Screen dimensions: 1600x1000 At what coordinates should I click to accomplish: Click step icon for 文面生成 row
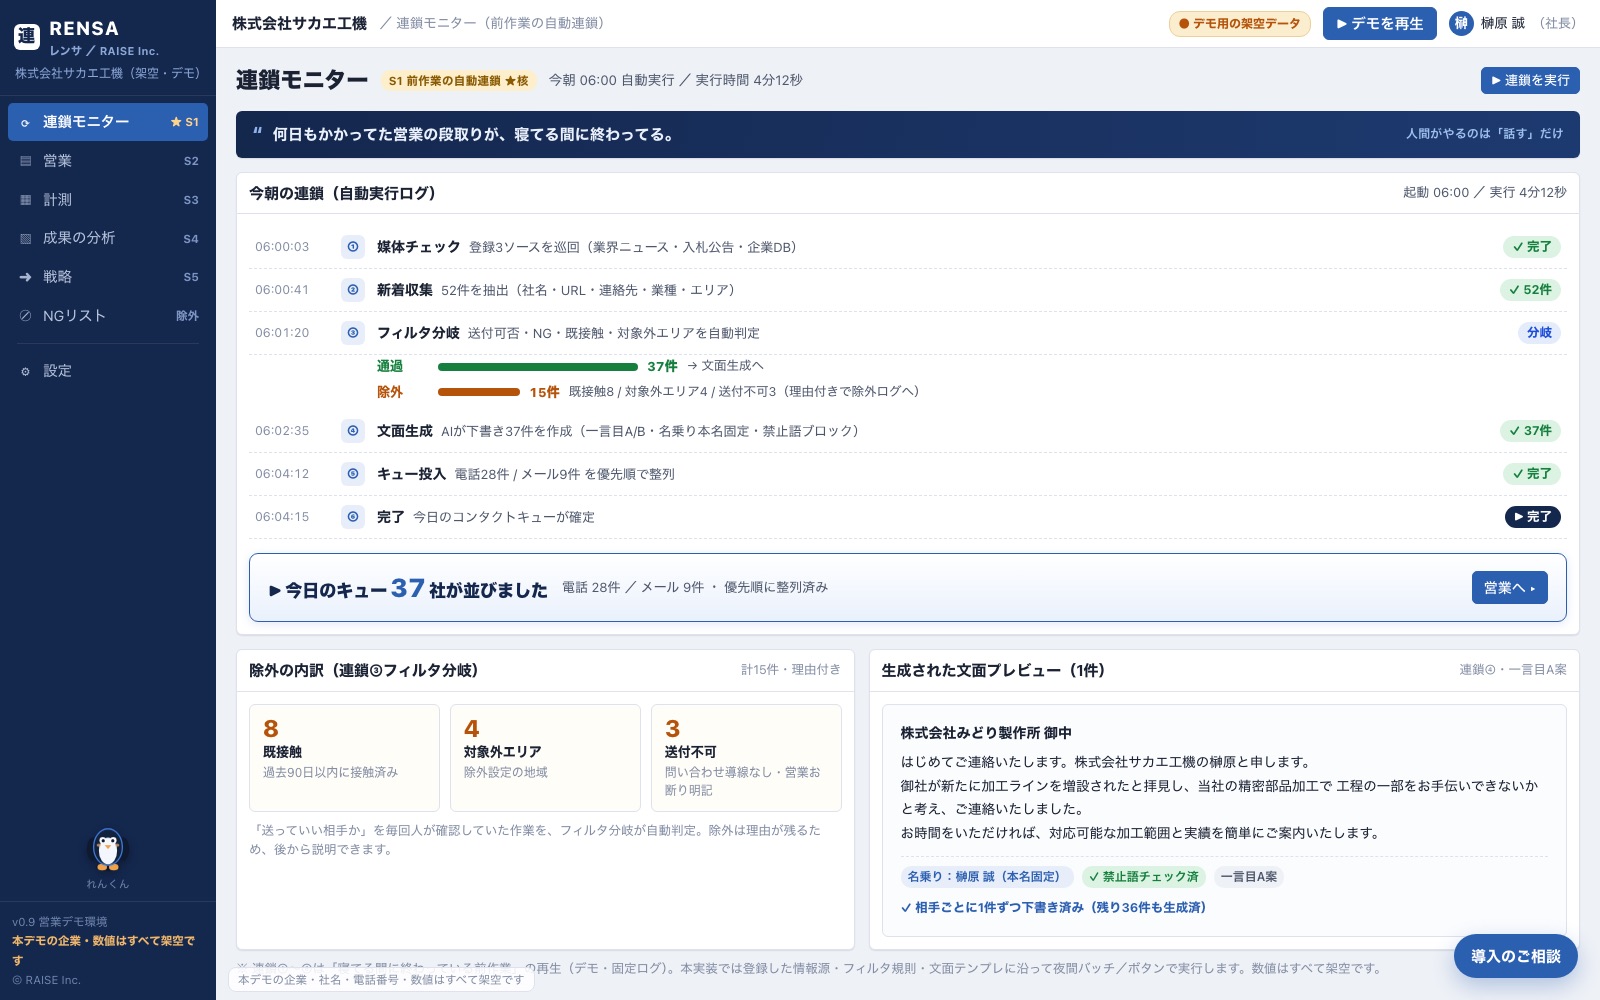tap(353, 431)
